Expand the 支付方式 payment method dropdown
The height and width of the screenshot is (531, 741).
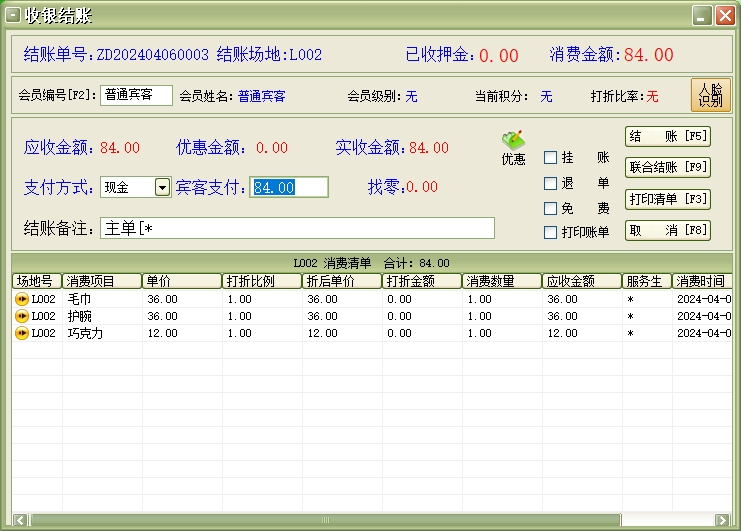pos(162,187)
